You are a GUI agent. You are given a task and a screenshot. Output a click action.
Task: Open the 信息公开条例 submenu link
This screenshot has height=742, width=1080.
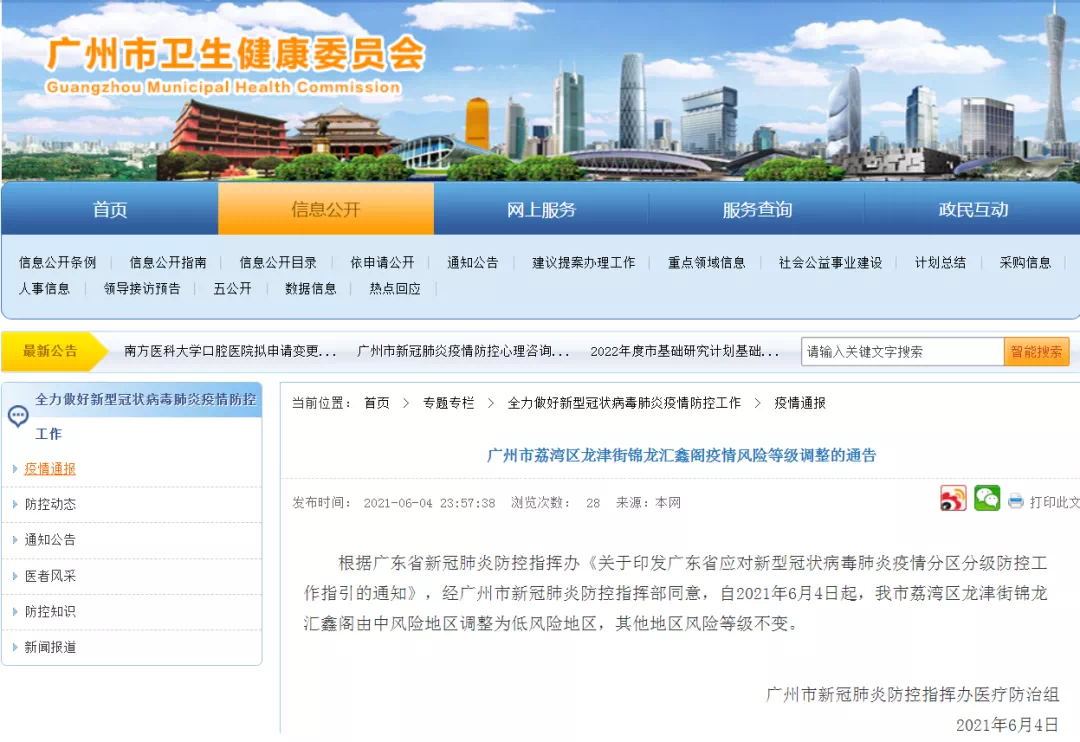57,263
